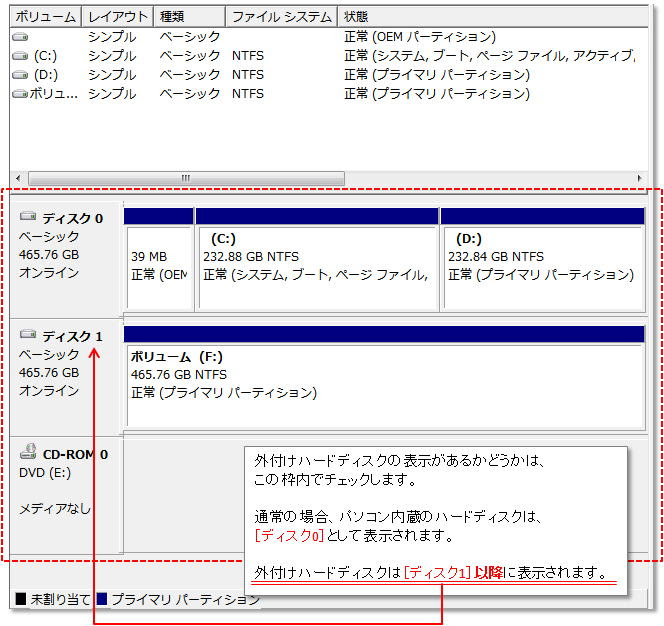Select the (C:) volume drive icon
The height and width of the screenshot is (626, 664).
tap(20, 55)
